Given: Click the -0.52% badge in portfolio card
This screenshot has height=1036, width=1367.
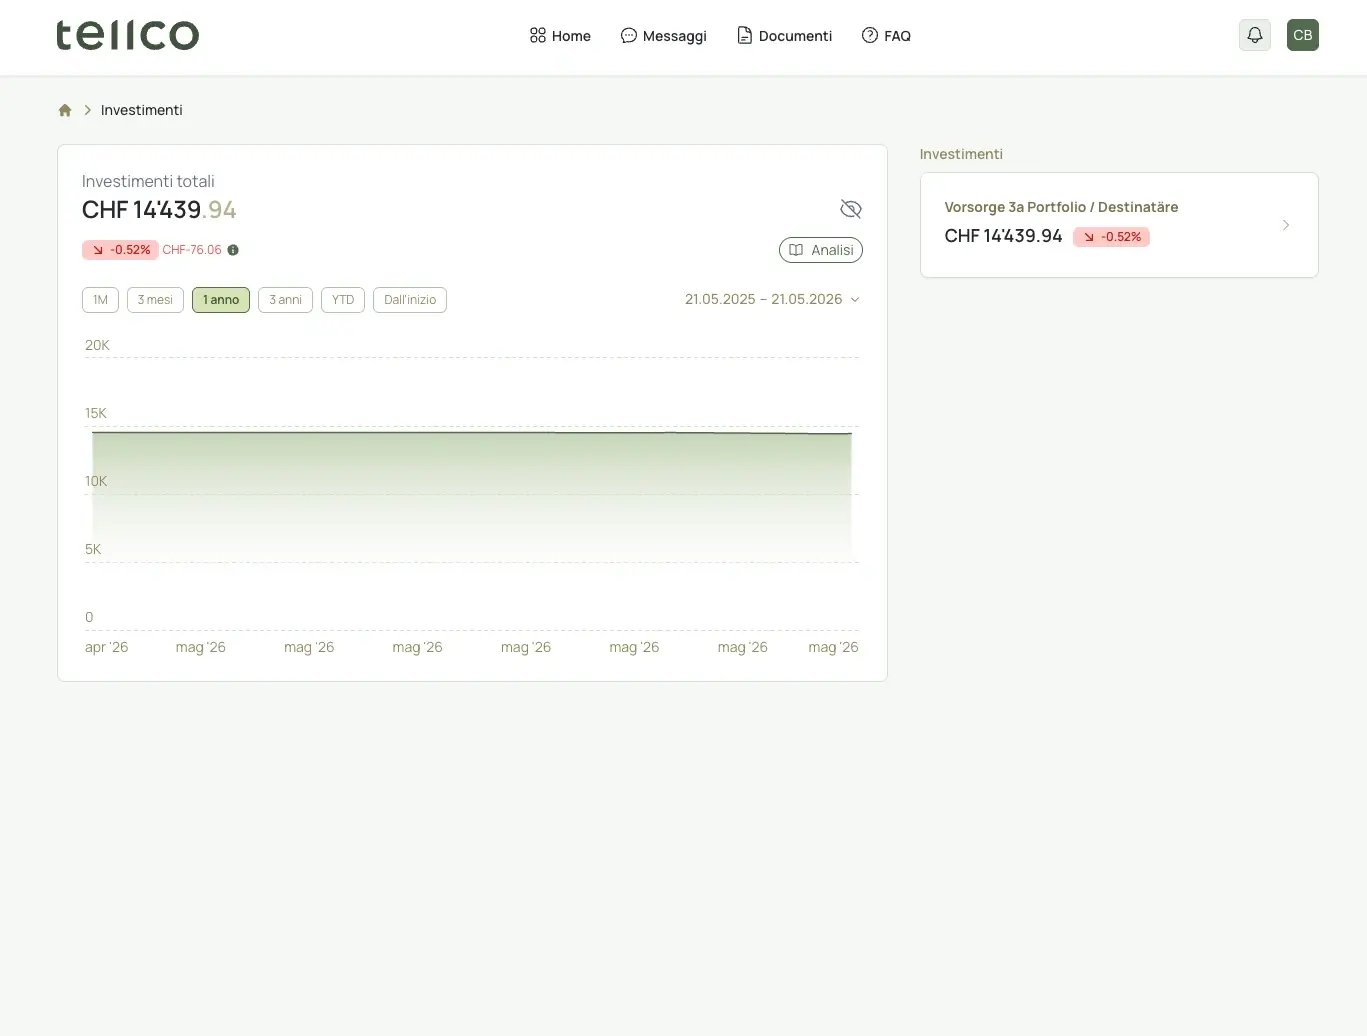Looking at the screenshot, I should click(x=1111, y=237).
